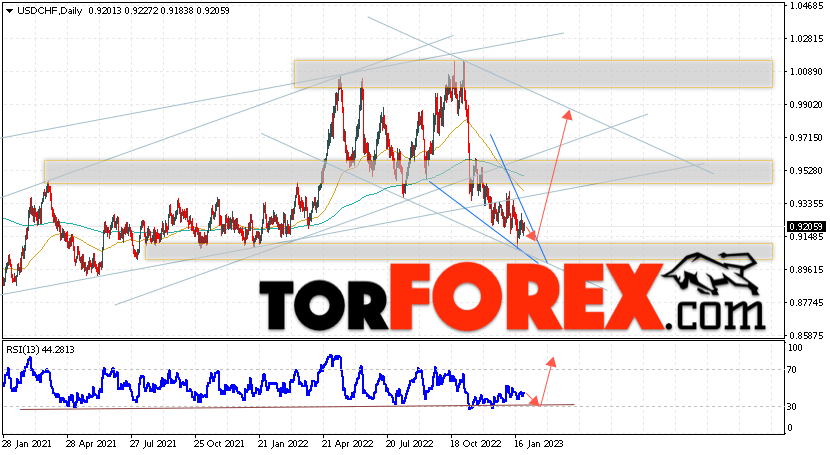The height and width of the screenshot is (455, 830).
Task: Click the USDCHF,Daily chart title
Action: coord(50,11)
